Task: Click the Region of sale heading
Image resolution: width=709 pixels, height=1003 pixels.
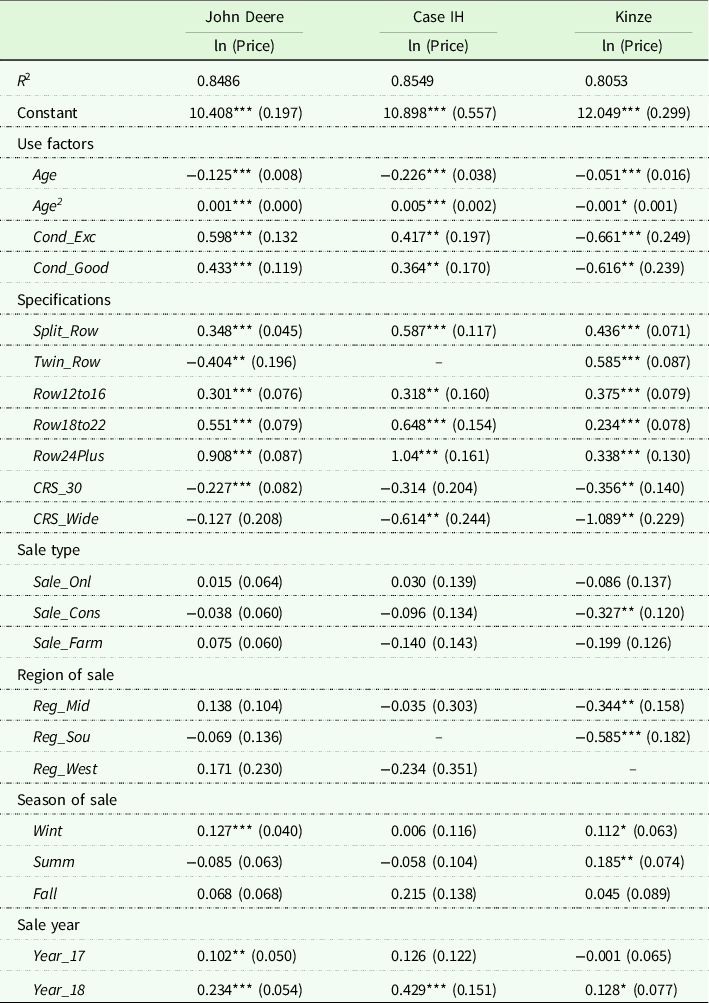Action: pyautogui.click(x=65, y=674)
